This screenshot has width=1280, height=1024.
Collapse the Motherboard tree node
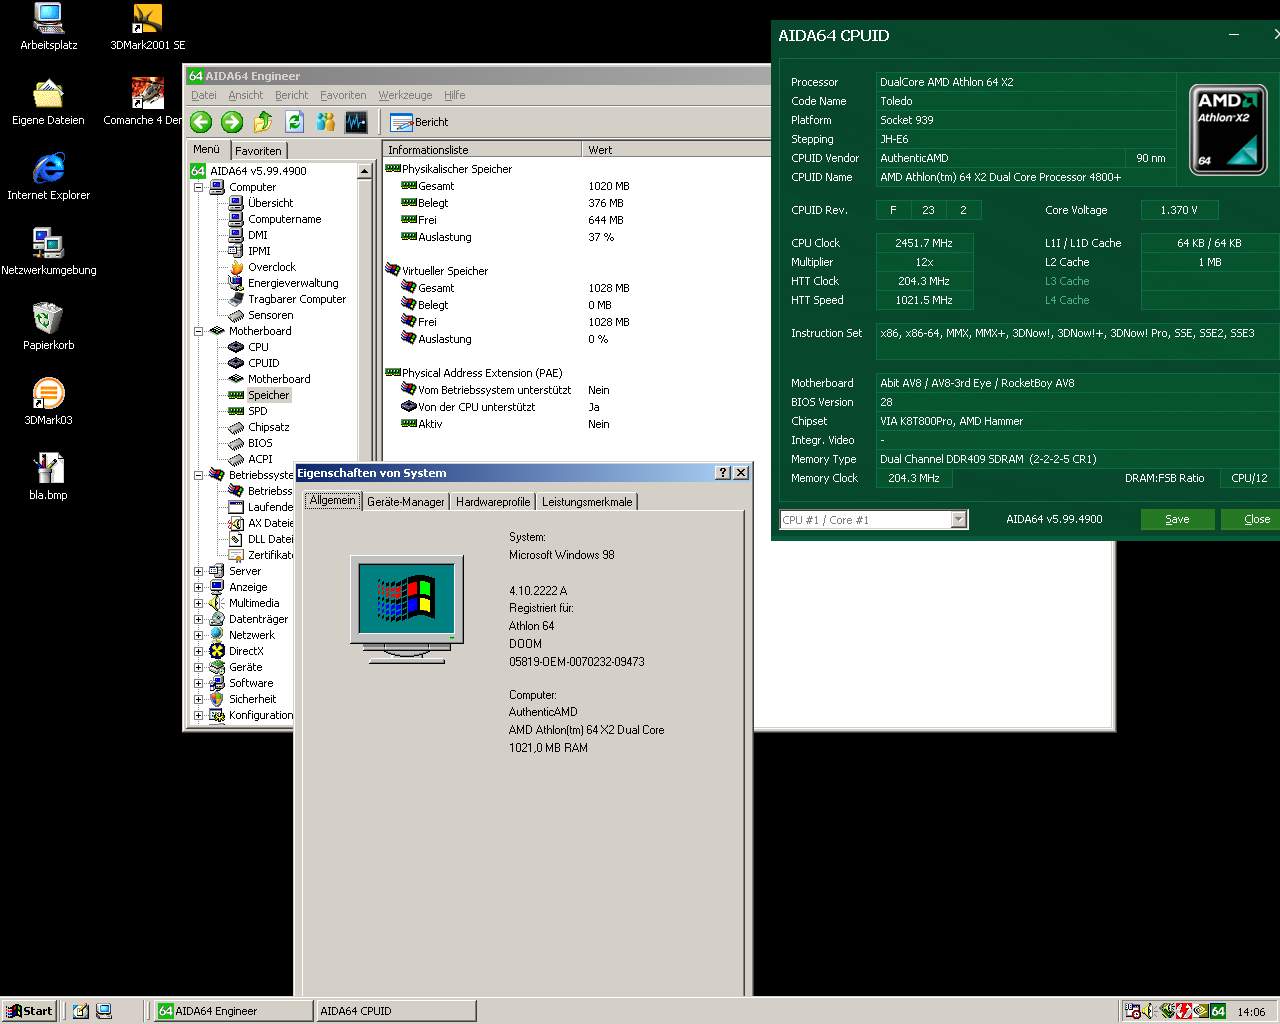point(198,331)
